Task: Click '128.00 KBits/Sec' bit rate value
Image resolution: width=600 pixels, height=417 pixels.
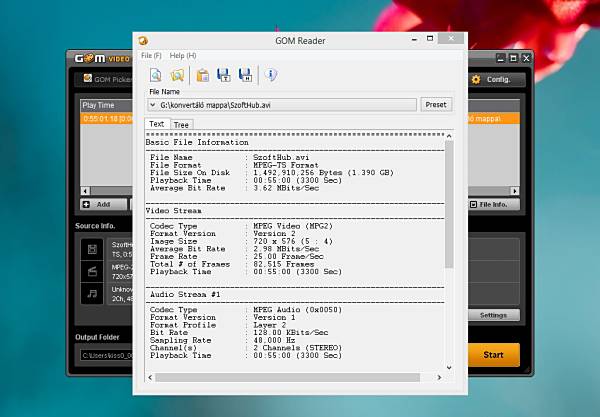Action: [x=290, y=332]
